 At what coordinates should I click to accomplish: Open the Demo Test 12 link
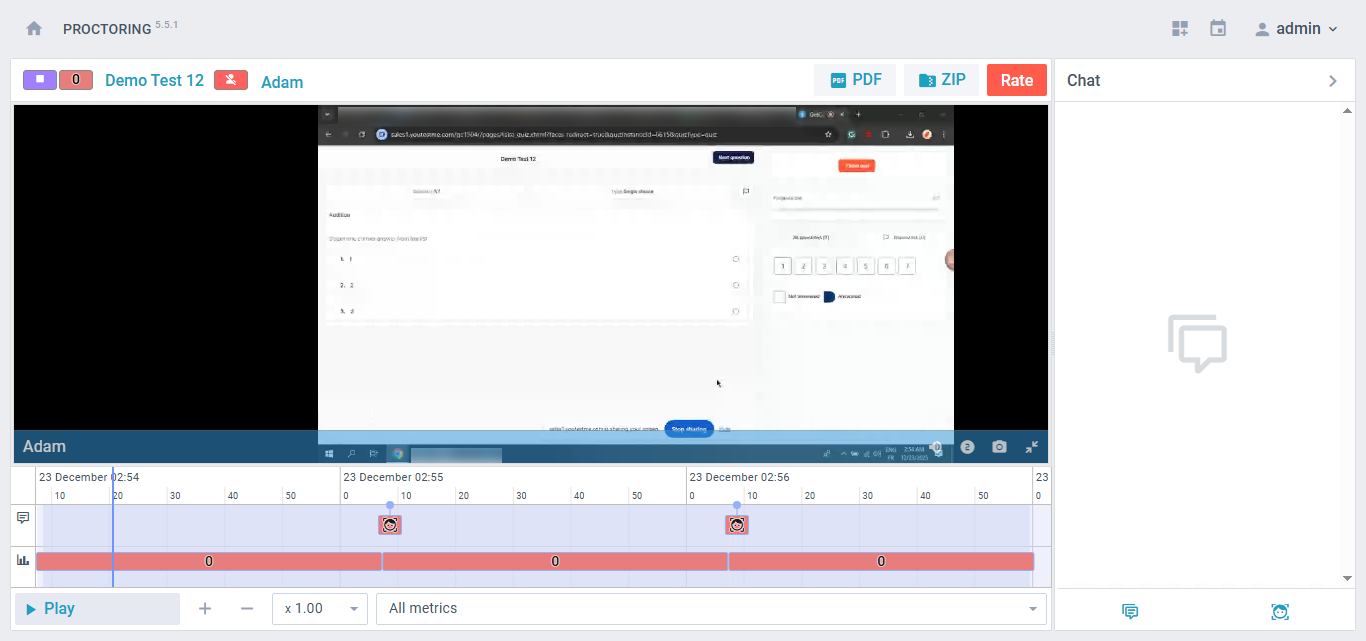click(154, 81)
